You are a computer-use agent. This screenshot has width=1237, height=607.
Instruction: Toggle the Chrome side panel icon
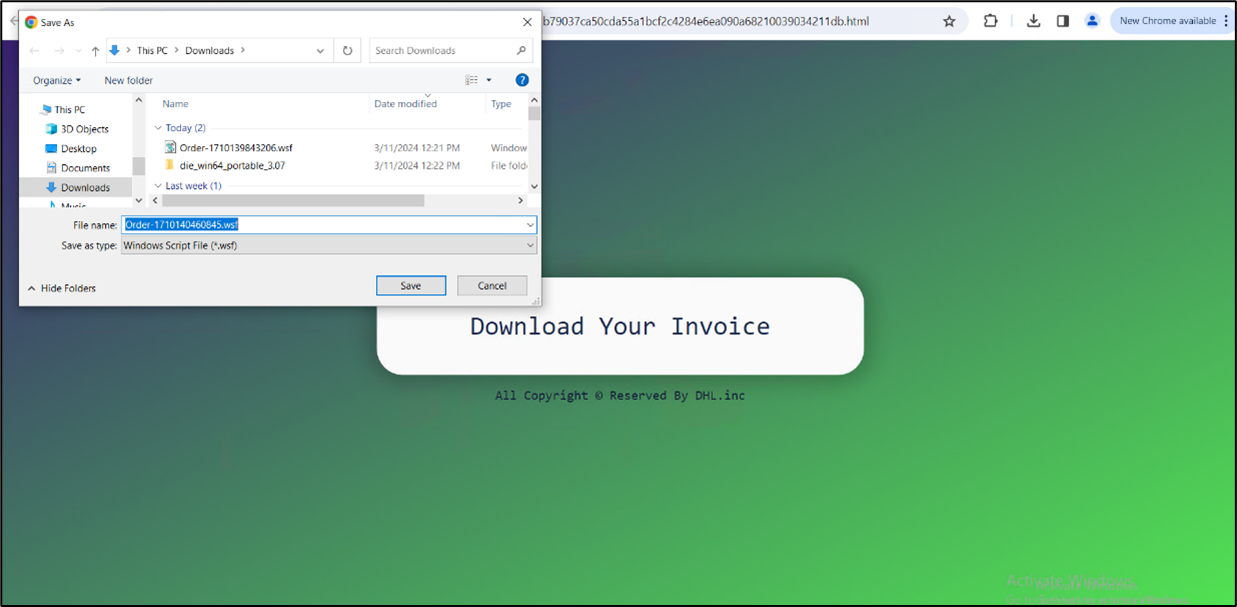[x=1062, y=21]
